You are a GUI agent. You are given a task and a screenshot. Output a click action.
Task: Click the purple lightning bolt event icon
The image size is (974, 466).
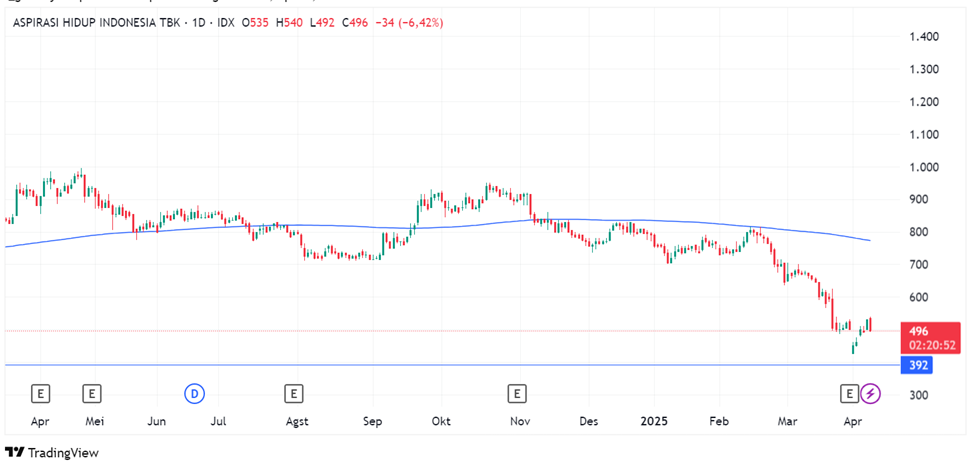pyautogui.click(x=871, y=393)
